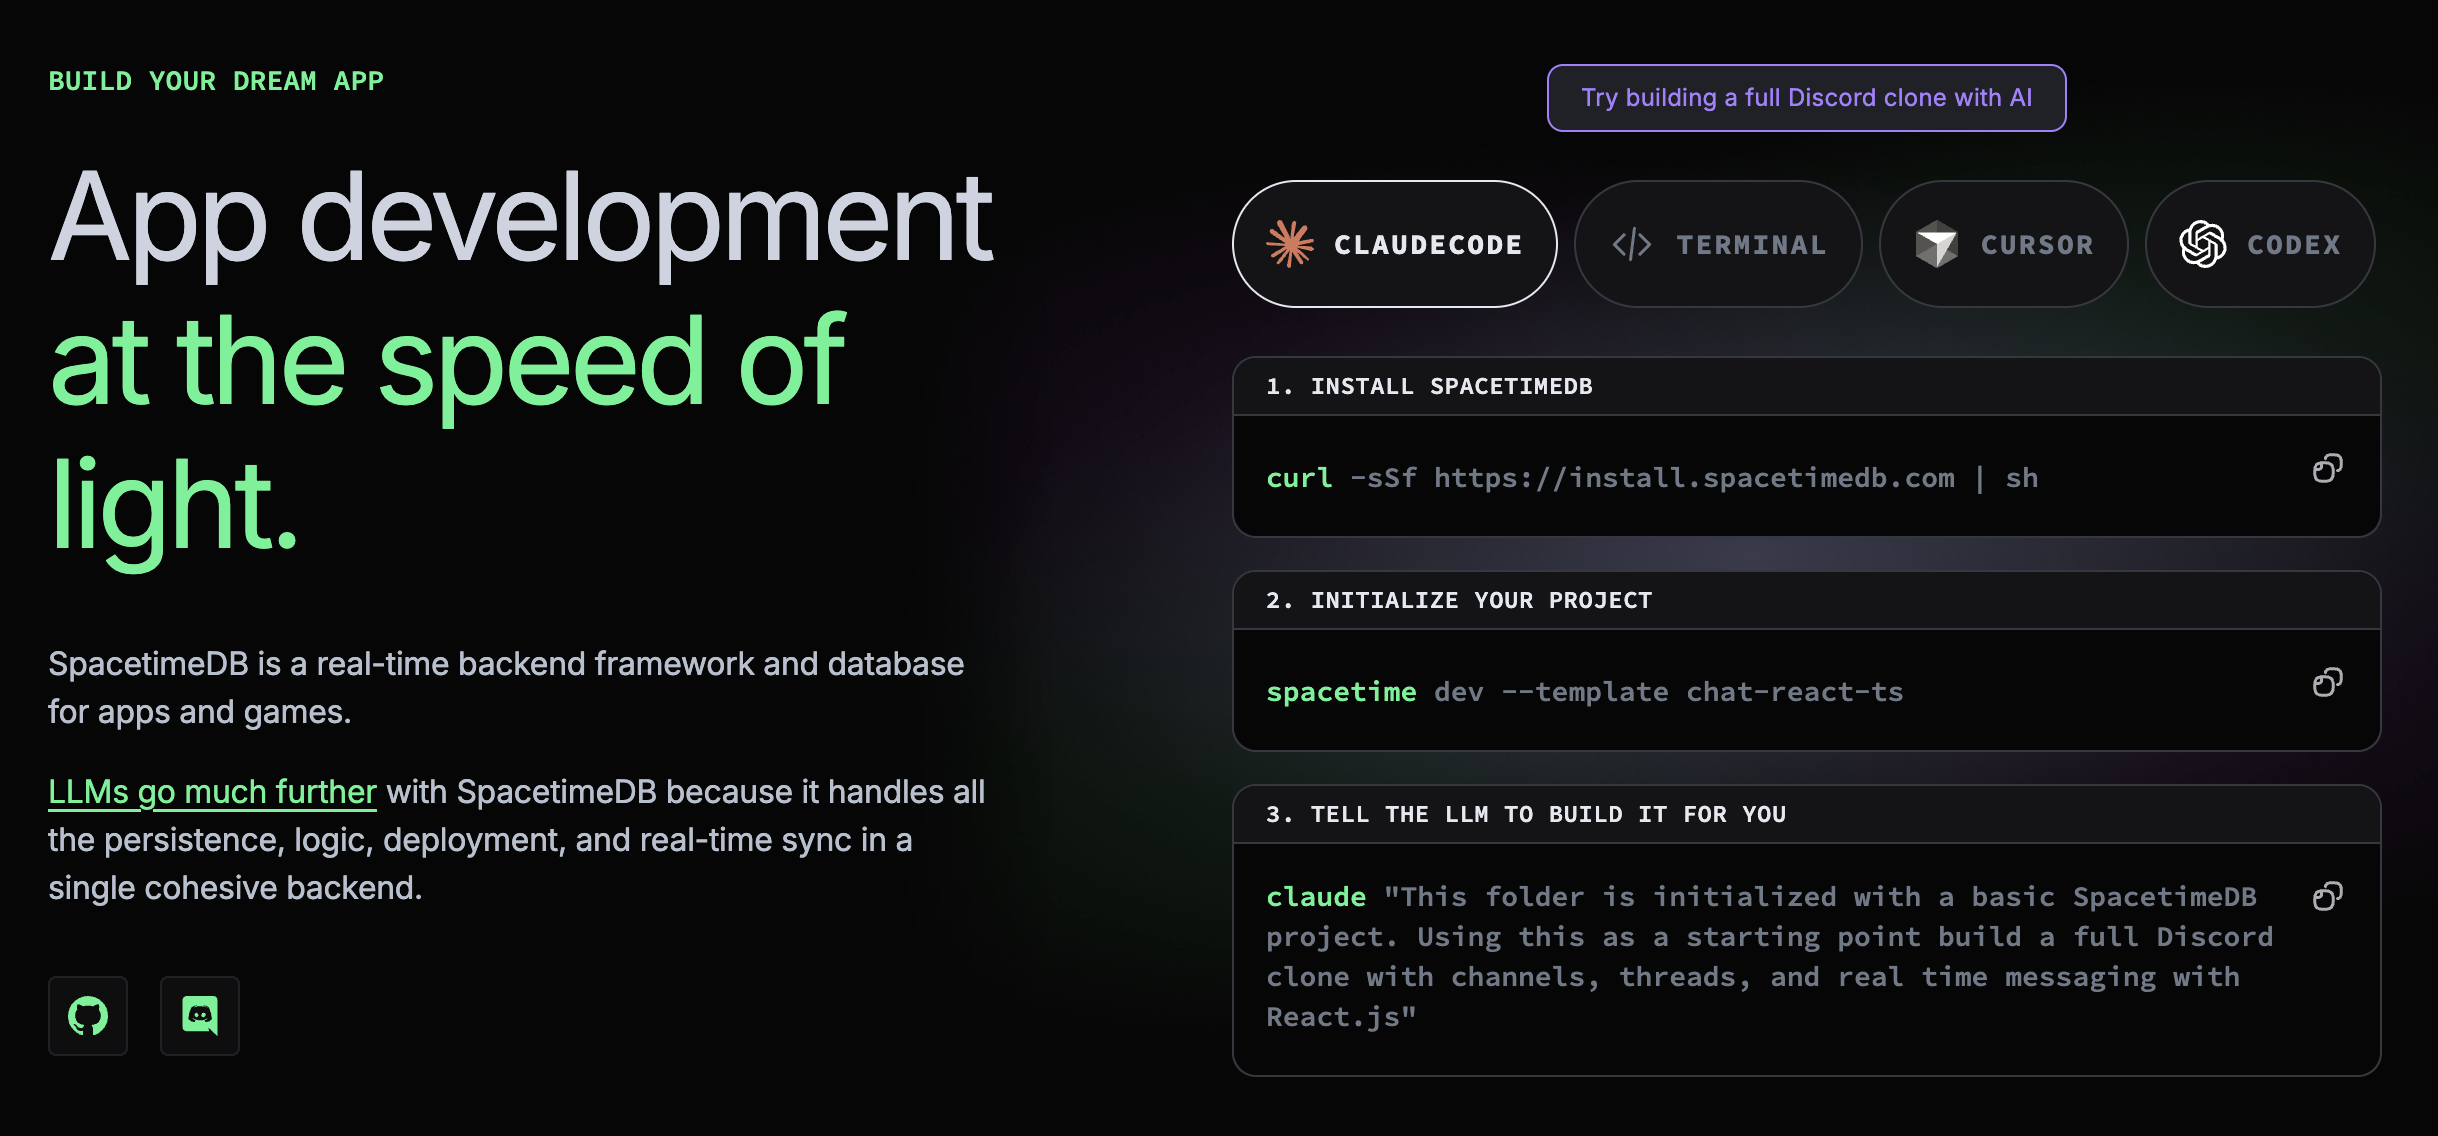The width and height of the screenshot is (2438, 1136).
Task: Click the curl install command text
Action: point(1651,478)
